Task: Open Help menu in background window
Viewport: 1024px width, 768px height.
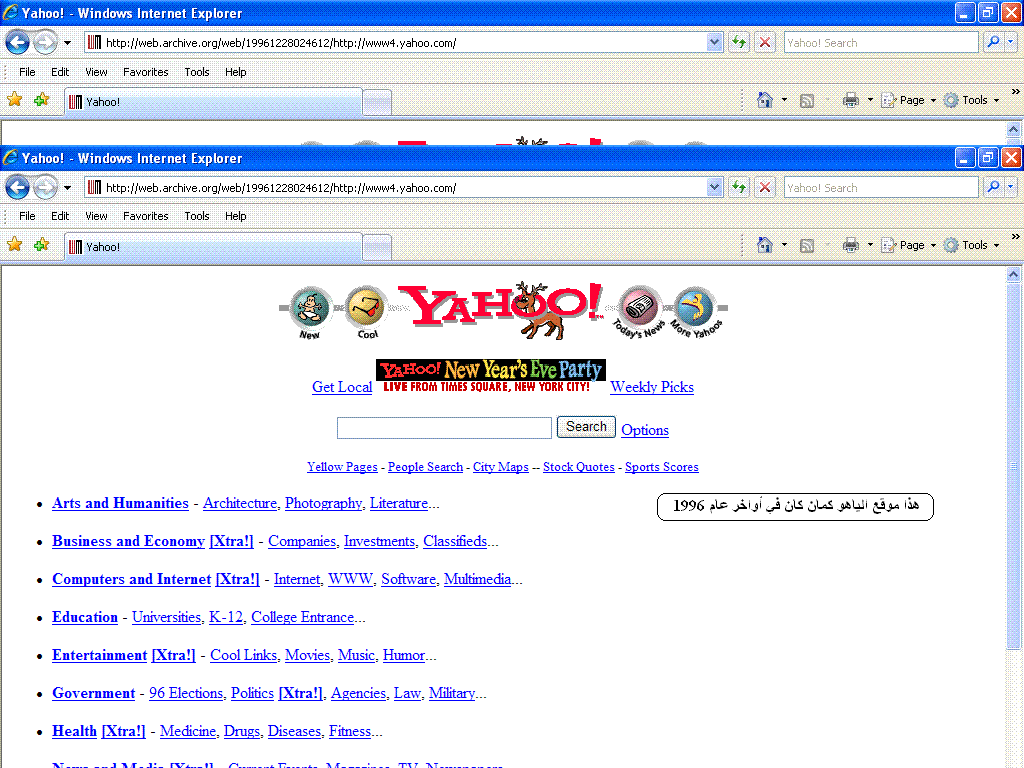Action: (236, 72)
